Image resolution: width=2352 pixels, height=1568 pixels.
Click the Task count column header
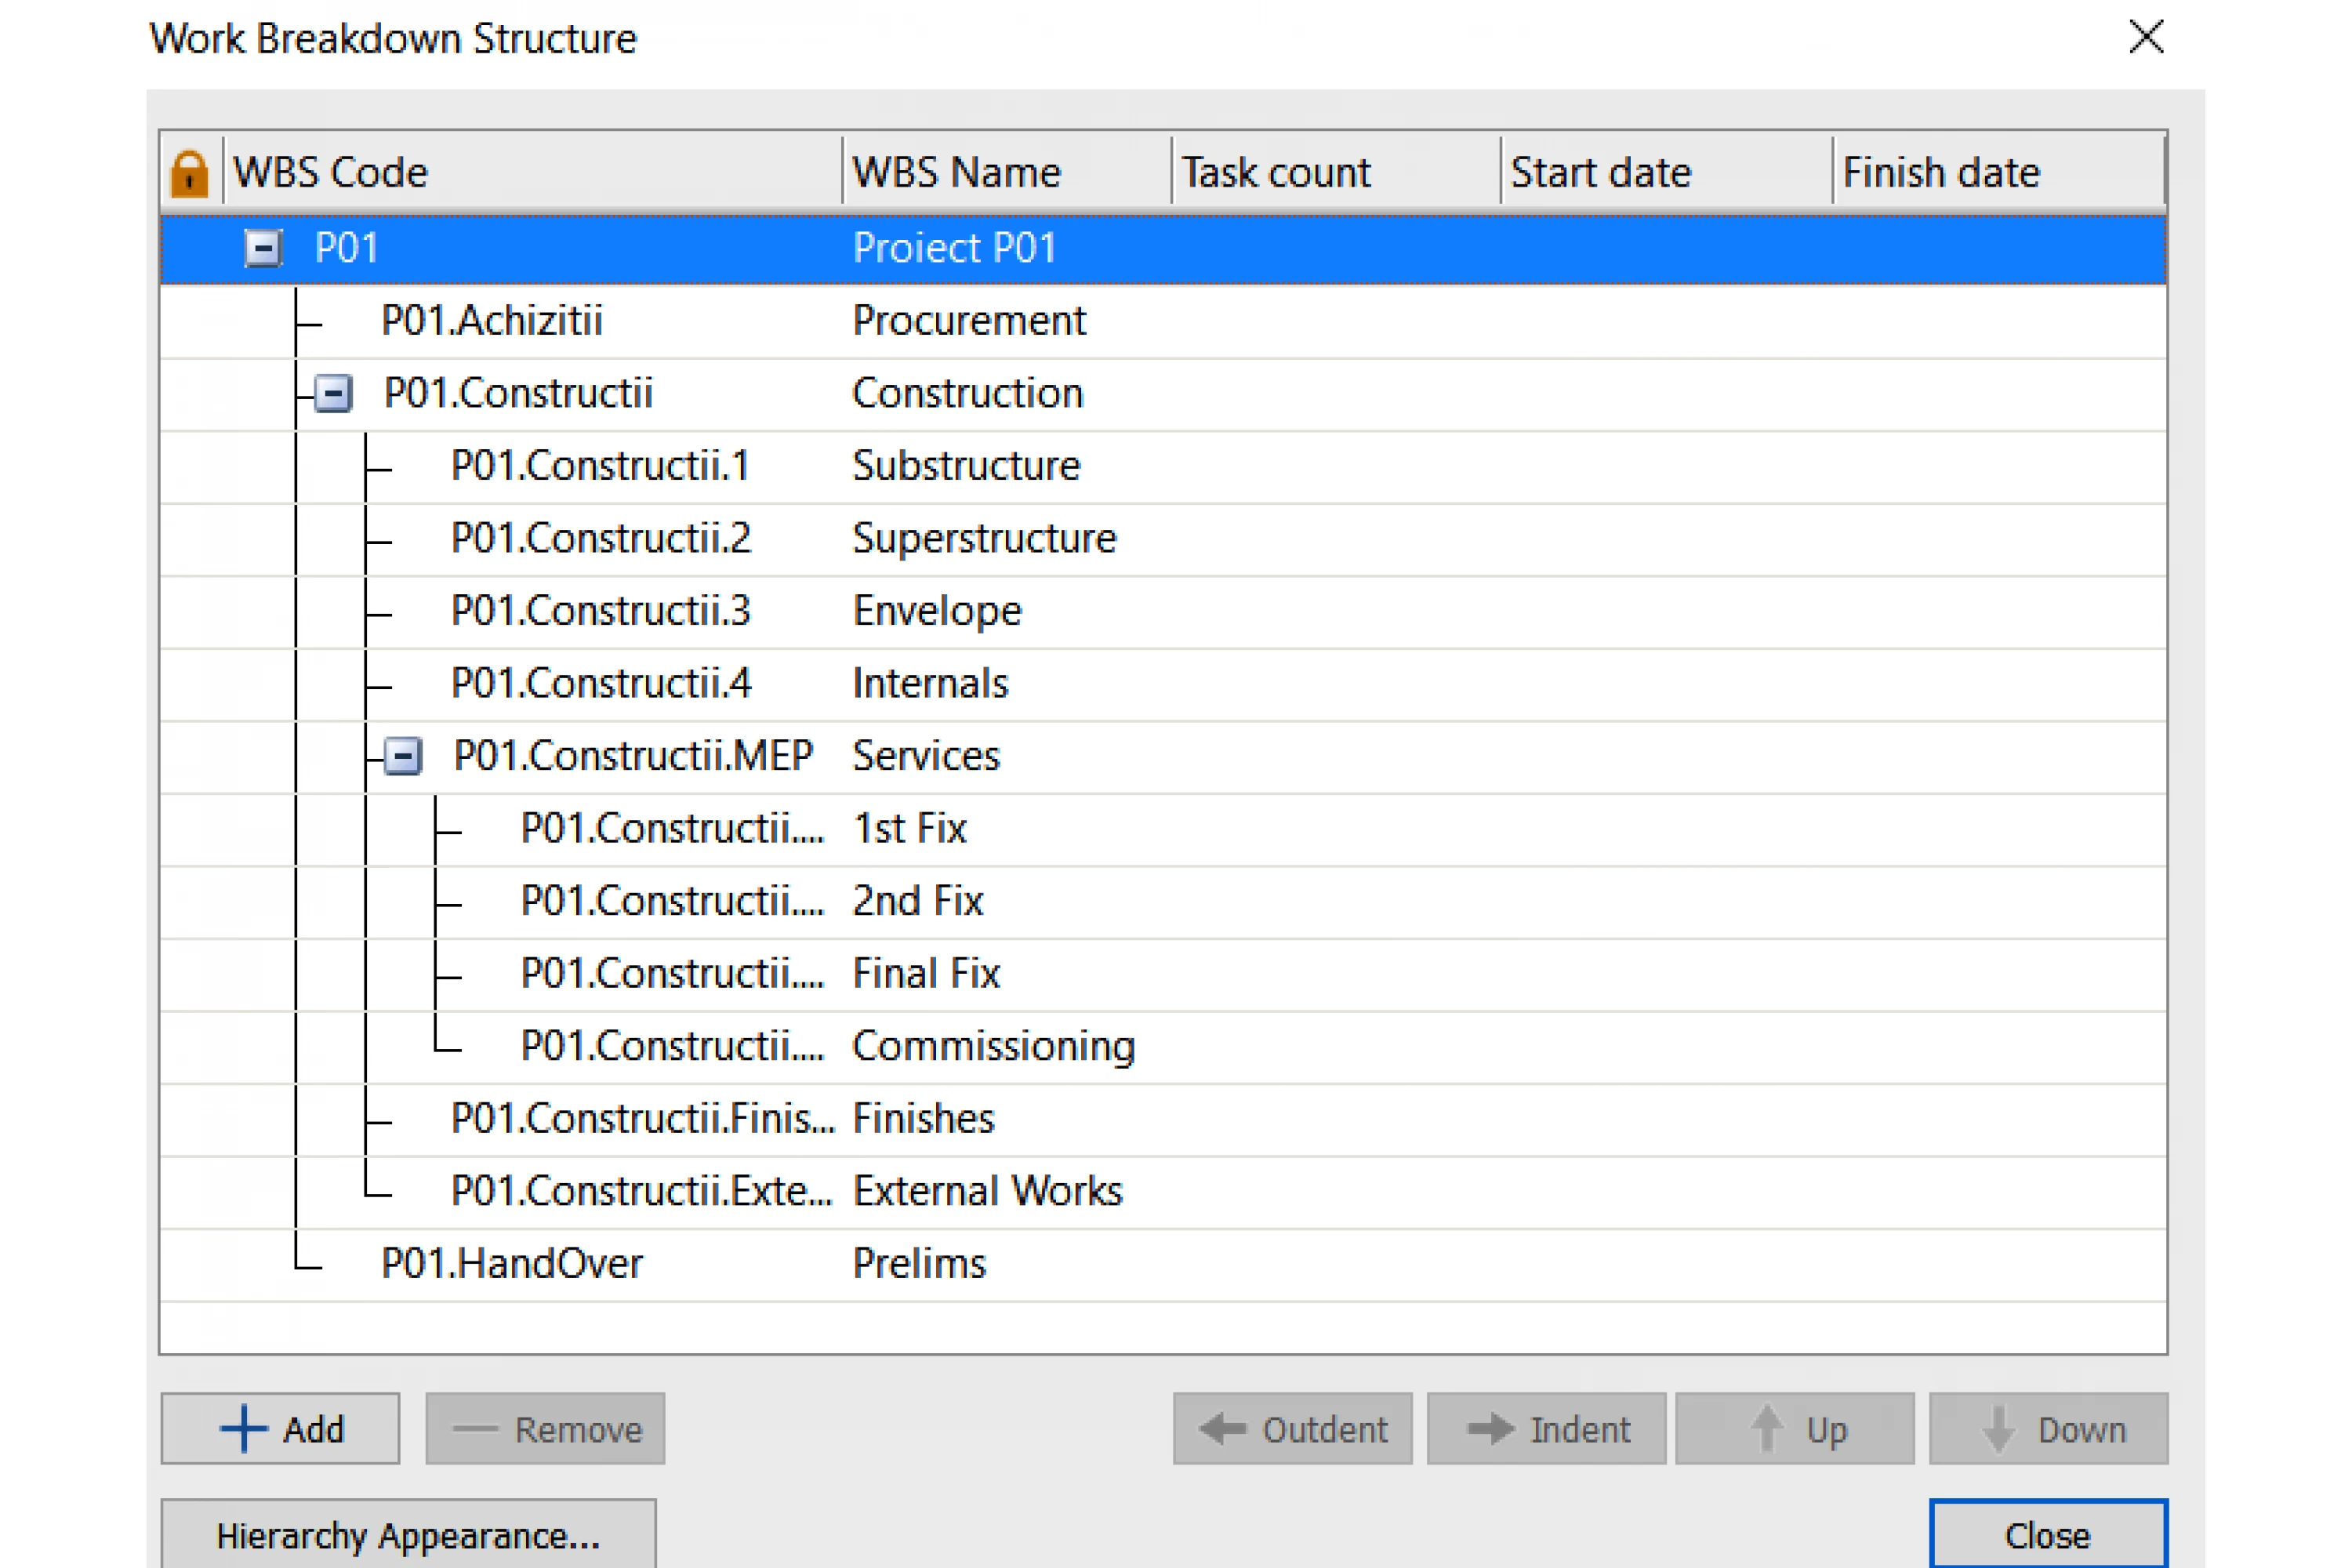tap(1336, 172)
